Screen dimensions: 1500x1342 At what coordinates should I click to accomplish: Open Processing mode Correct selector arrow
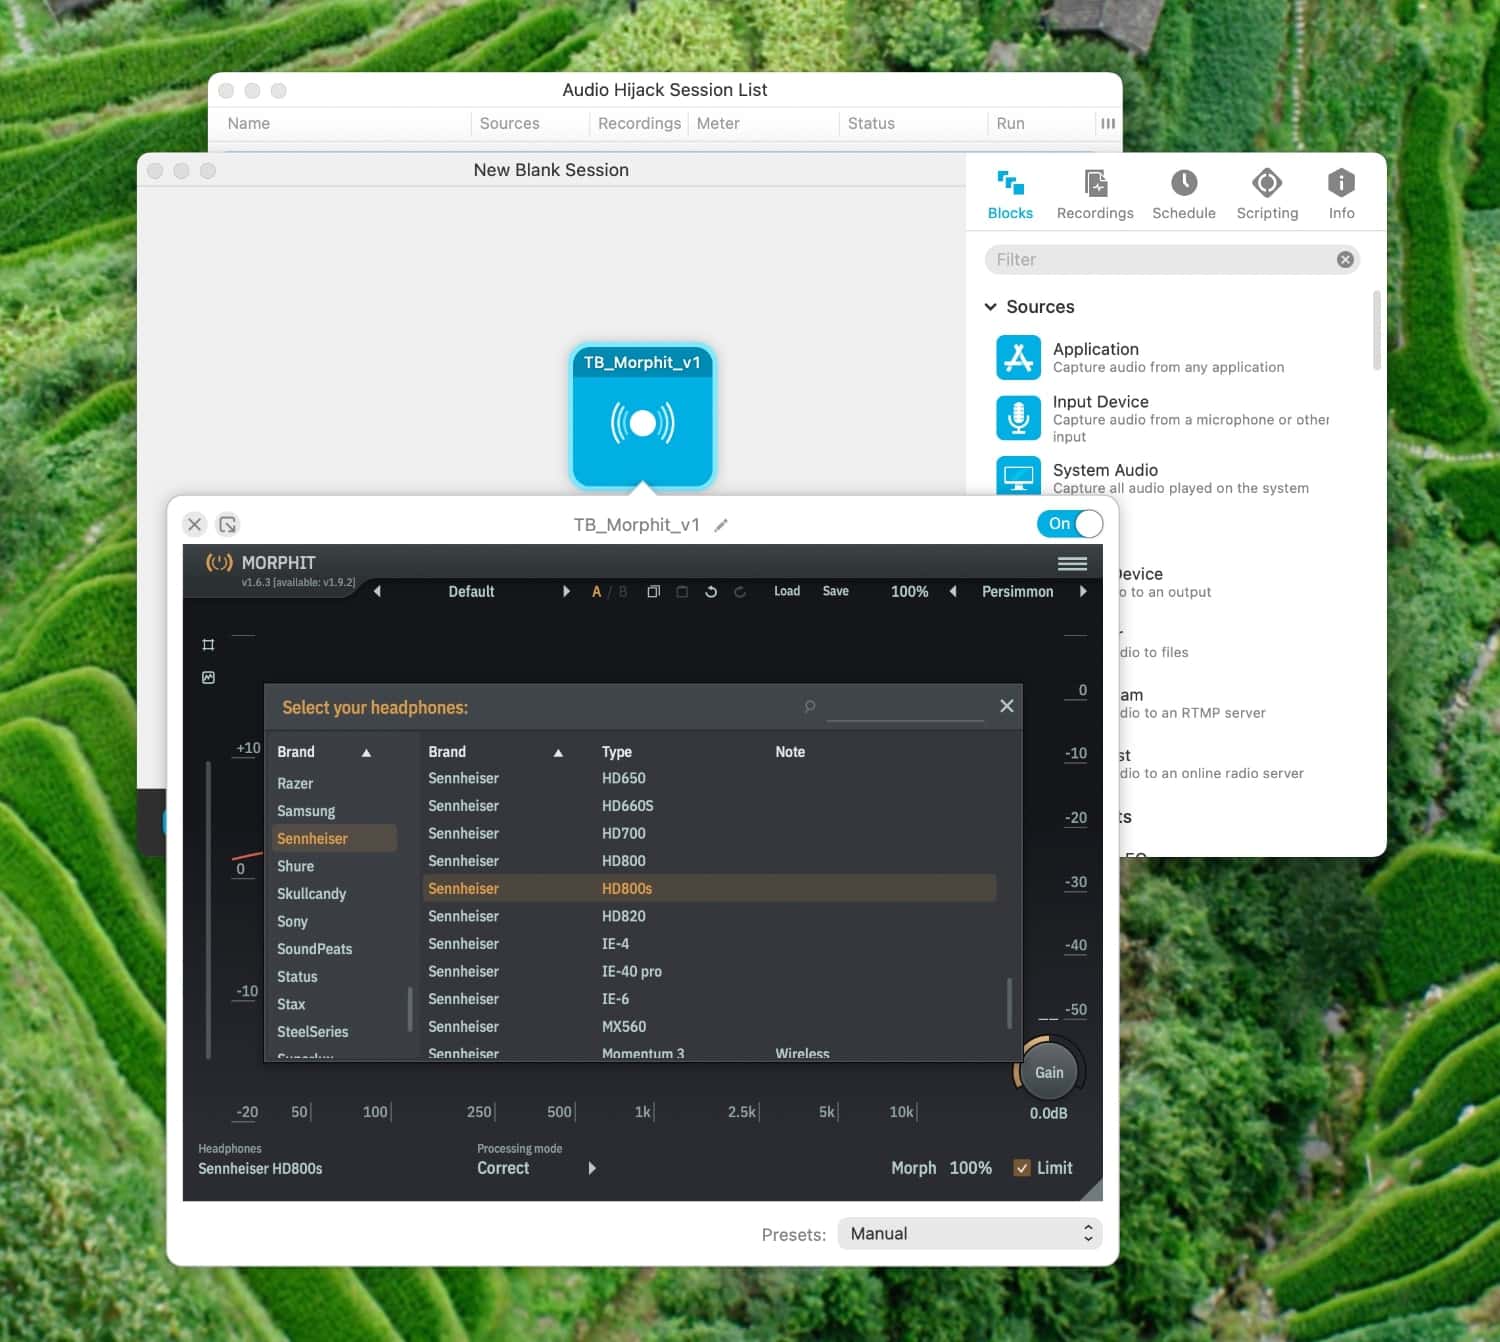pyautogui.click(x=592, y=1168)
